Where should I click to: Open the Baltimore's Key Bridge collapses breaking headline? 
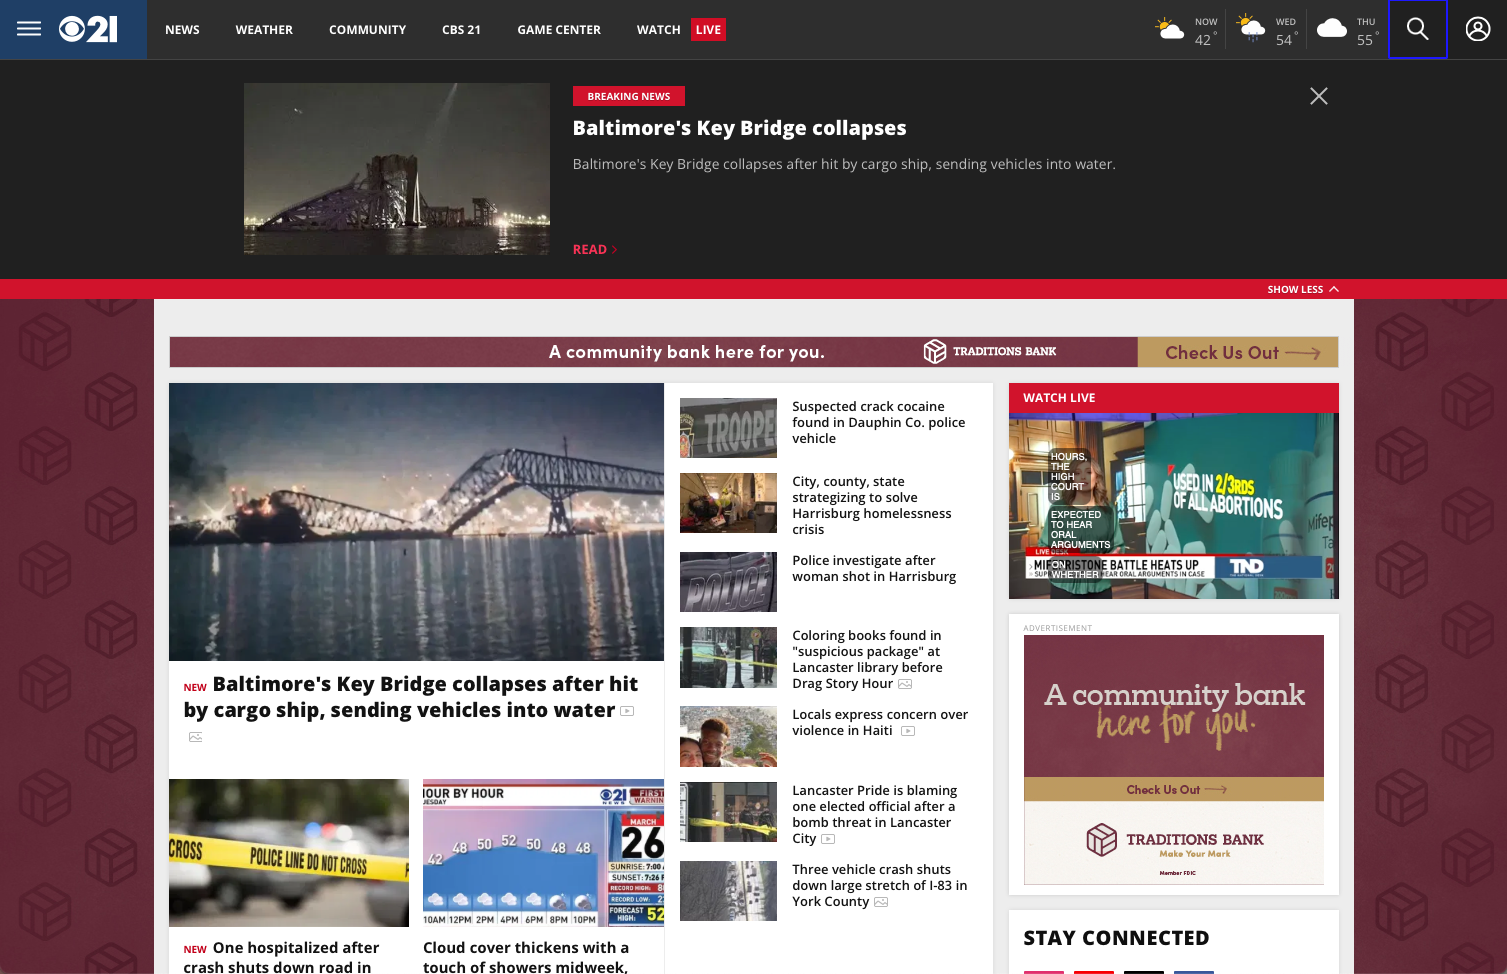point(739,128)
